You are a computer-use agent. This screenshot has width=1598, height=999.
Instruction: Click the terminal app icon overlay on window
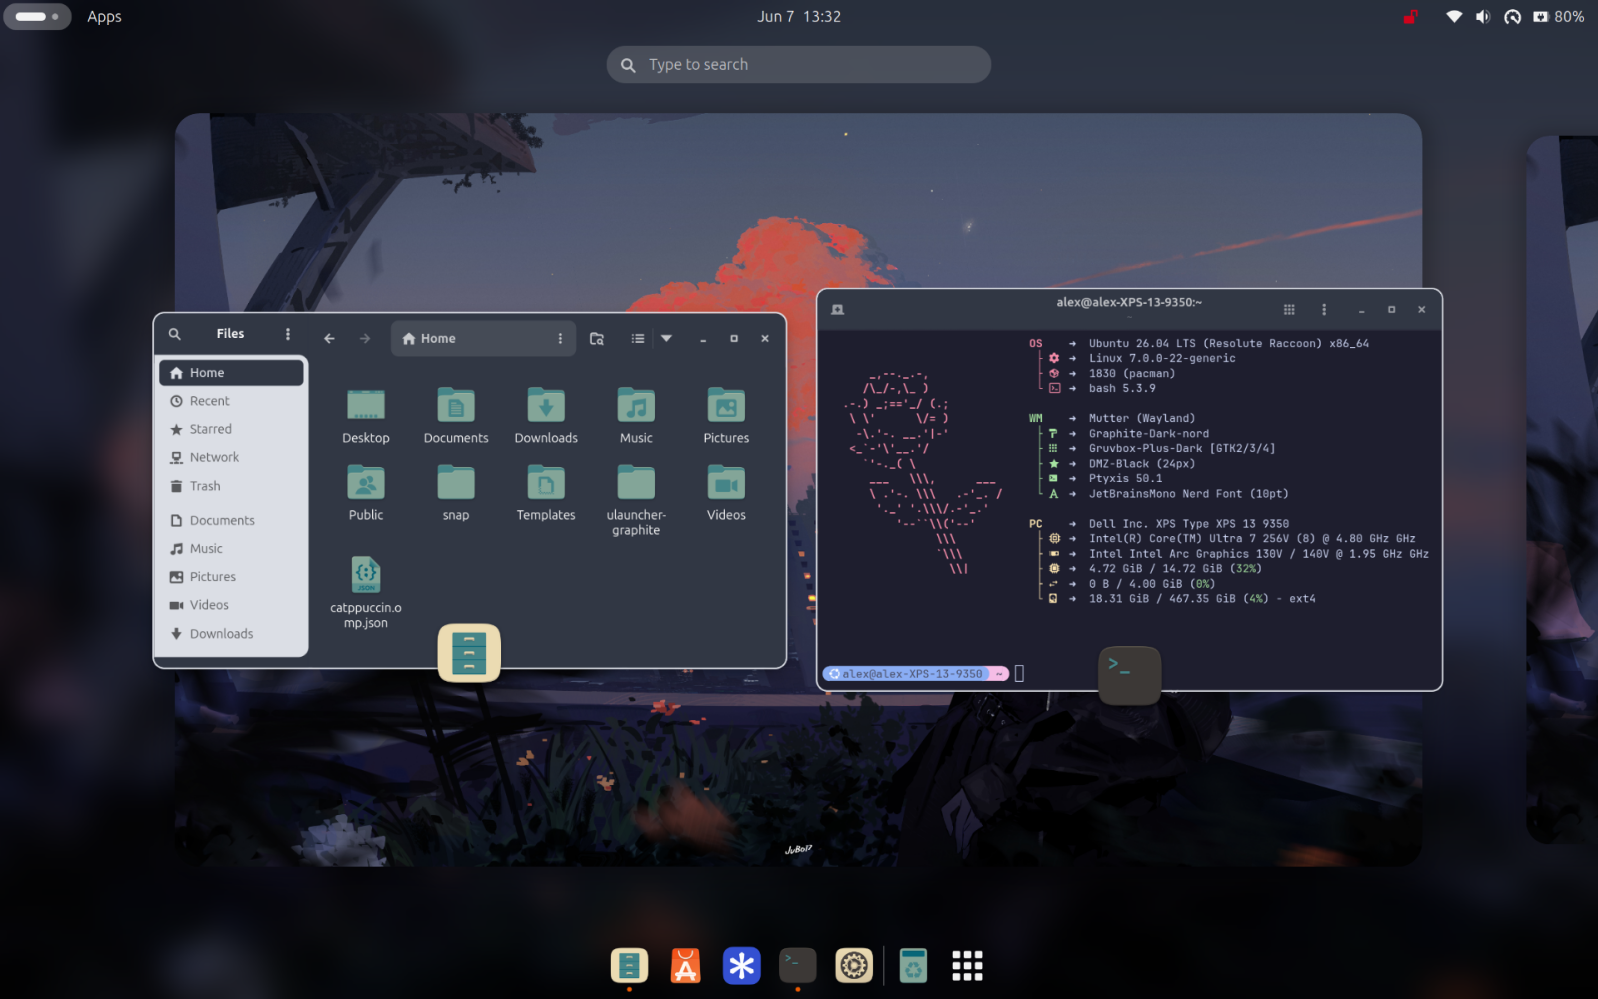(x=1130, y=675)
